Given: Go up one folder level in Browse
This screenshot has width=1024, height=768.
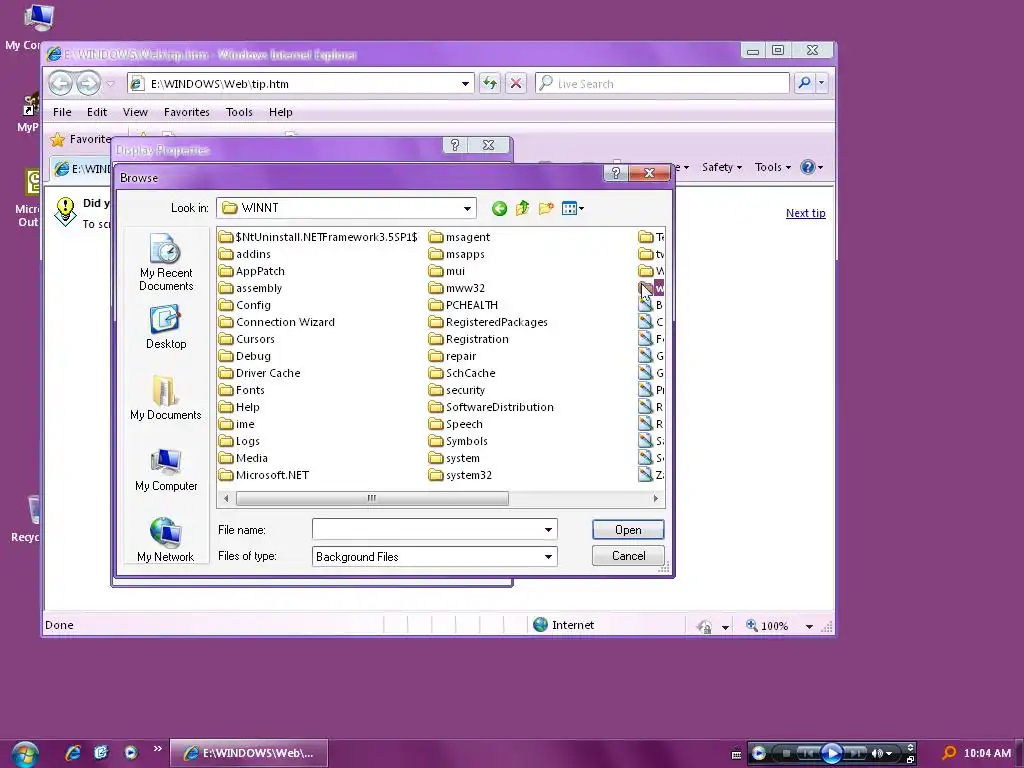Looking at the screenshot, I should tap(522, 208).
